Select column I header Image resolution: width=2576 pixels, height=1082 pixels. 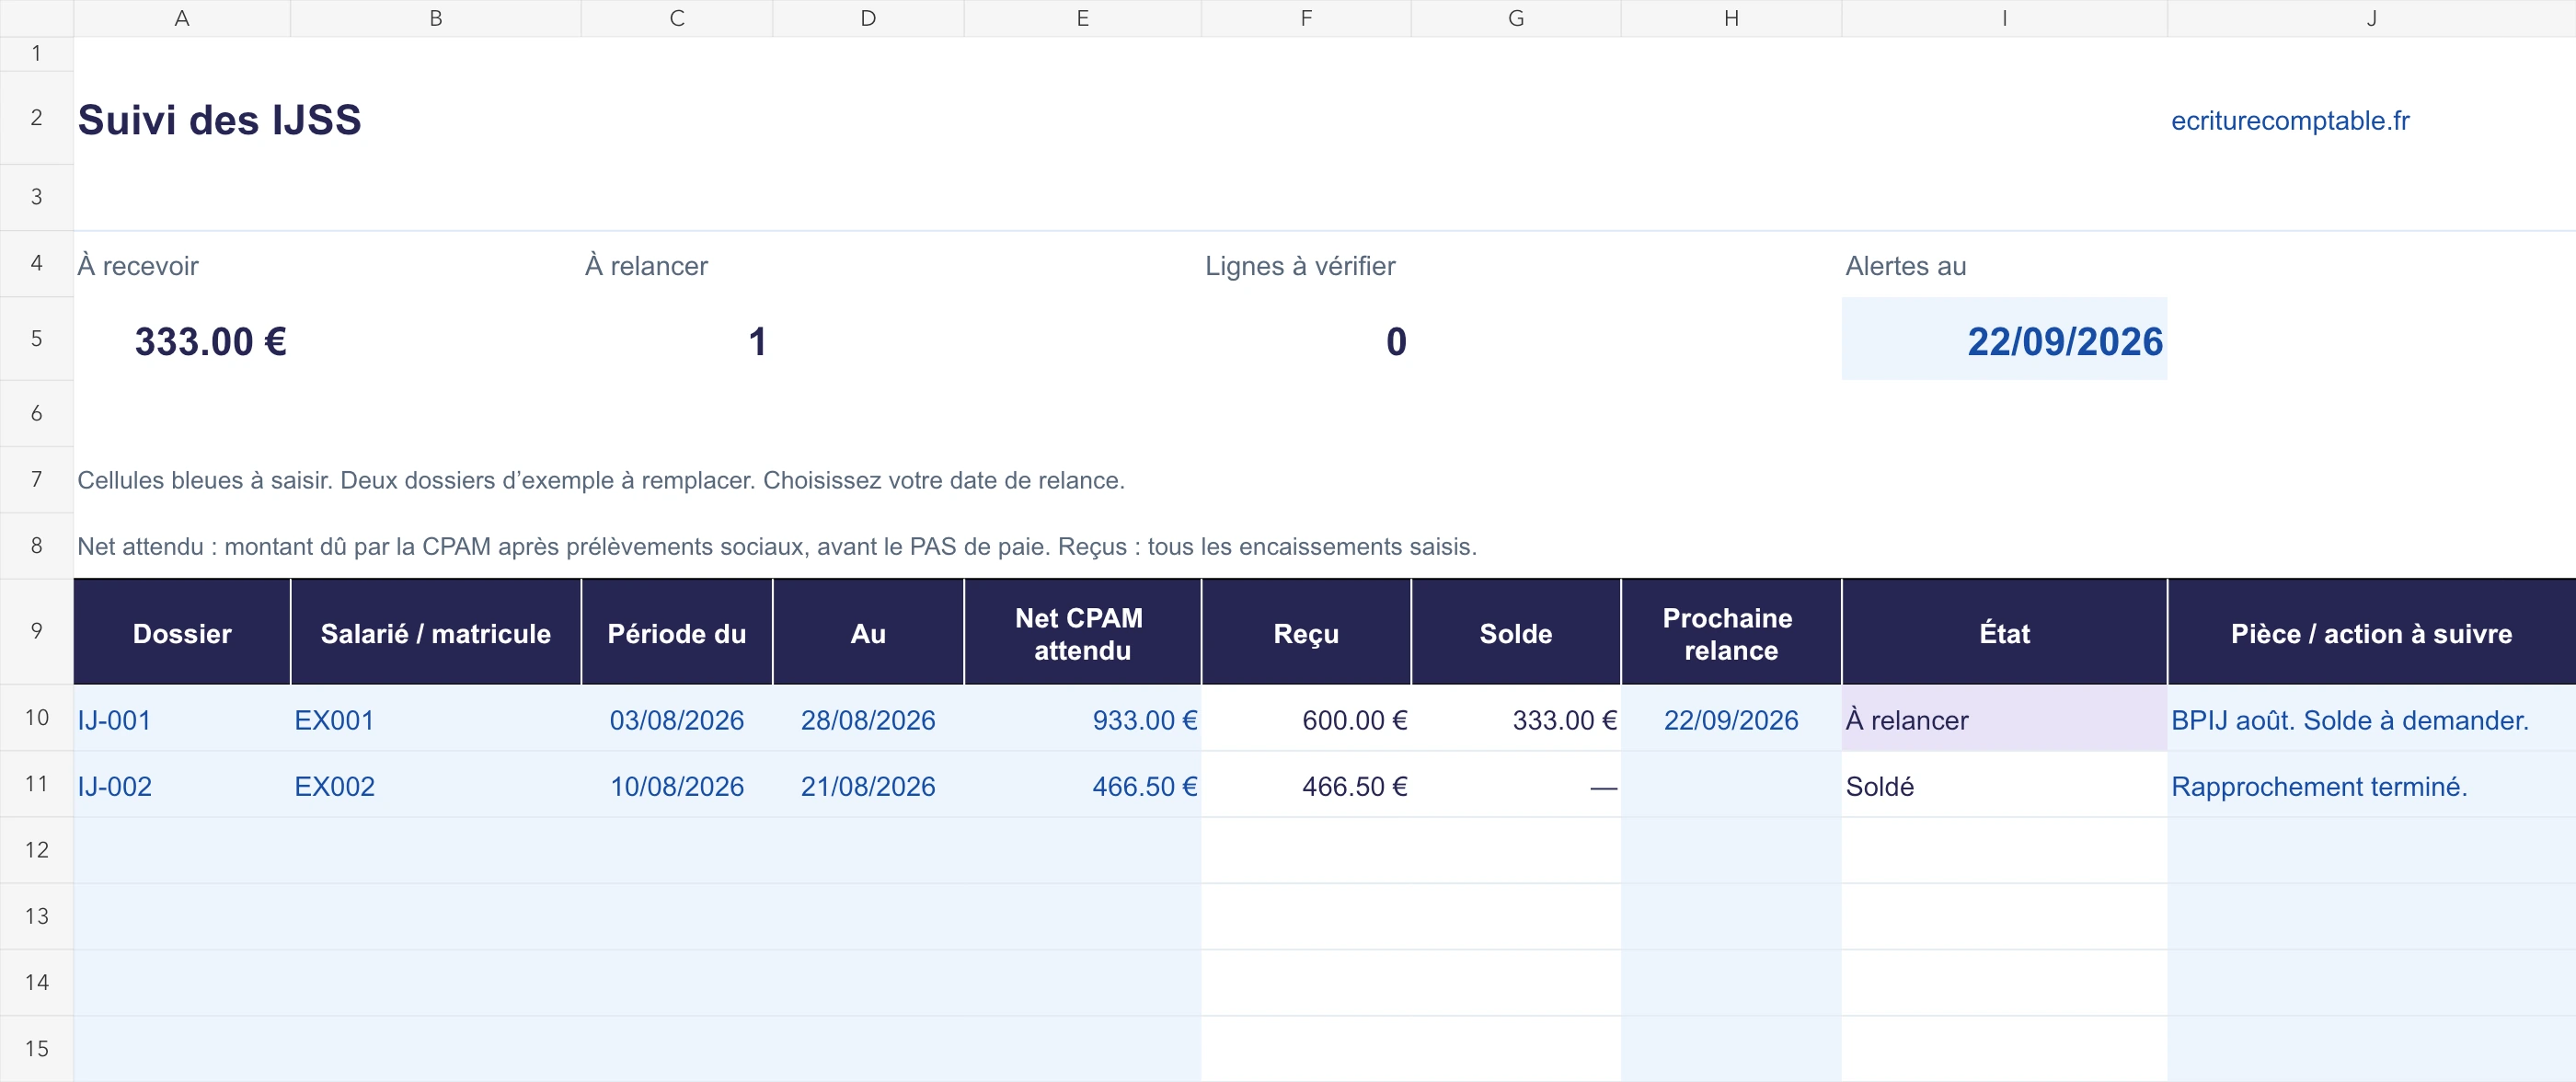[x=2004, y=18]
